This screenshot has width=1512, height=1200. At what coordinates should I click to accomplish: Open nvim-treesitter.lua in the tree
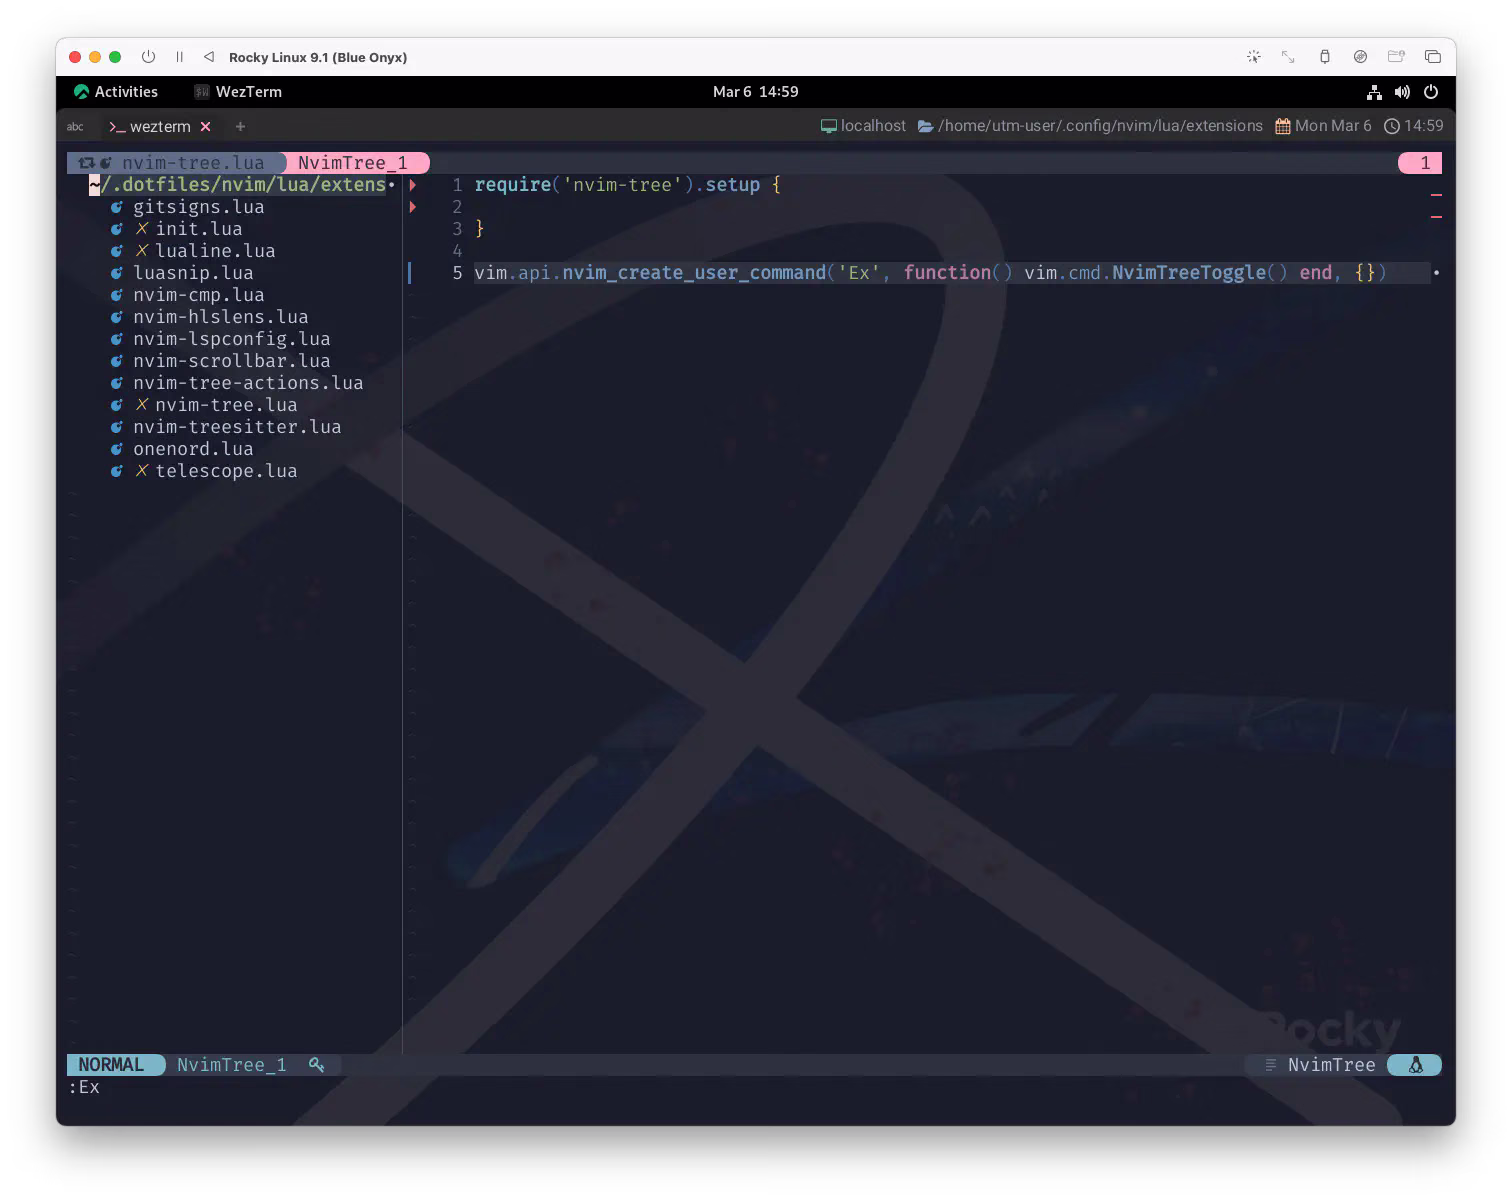tap(237, 427)
